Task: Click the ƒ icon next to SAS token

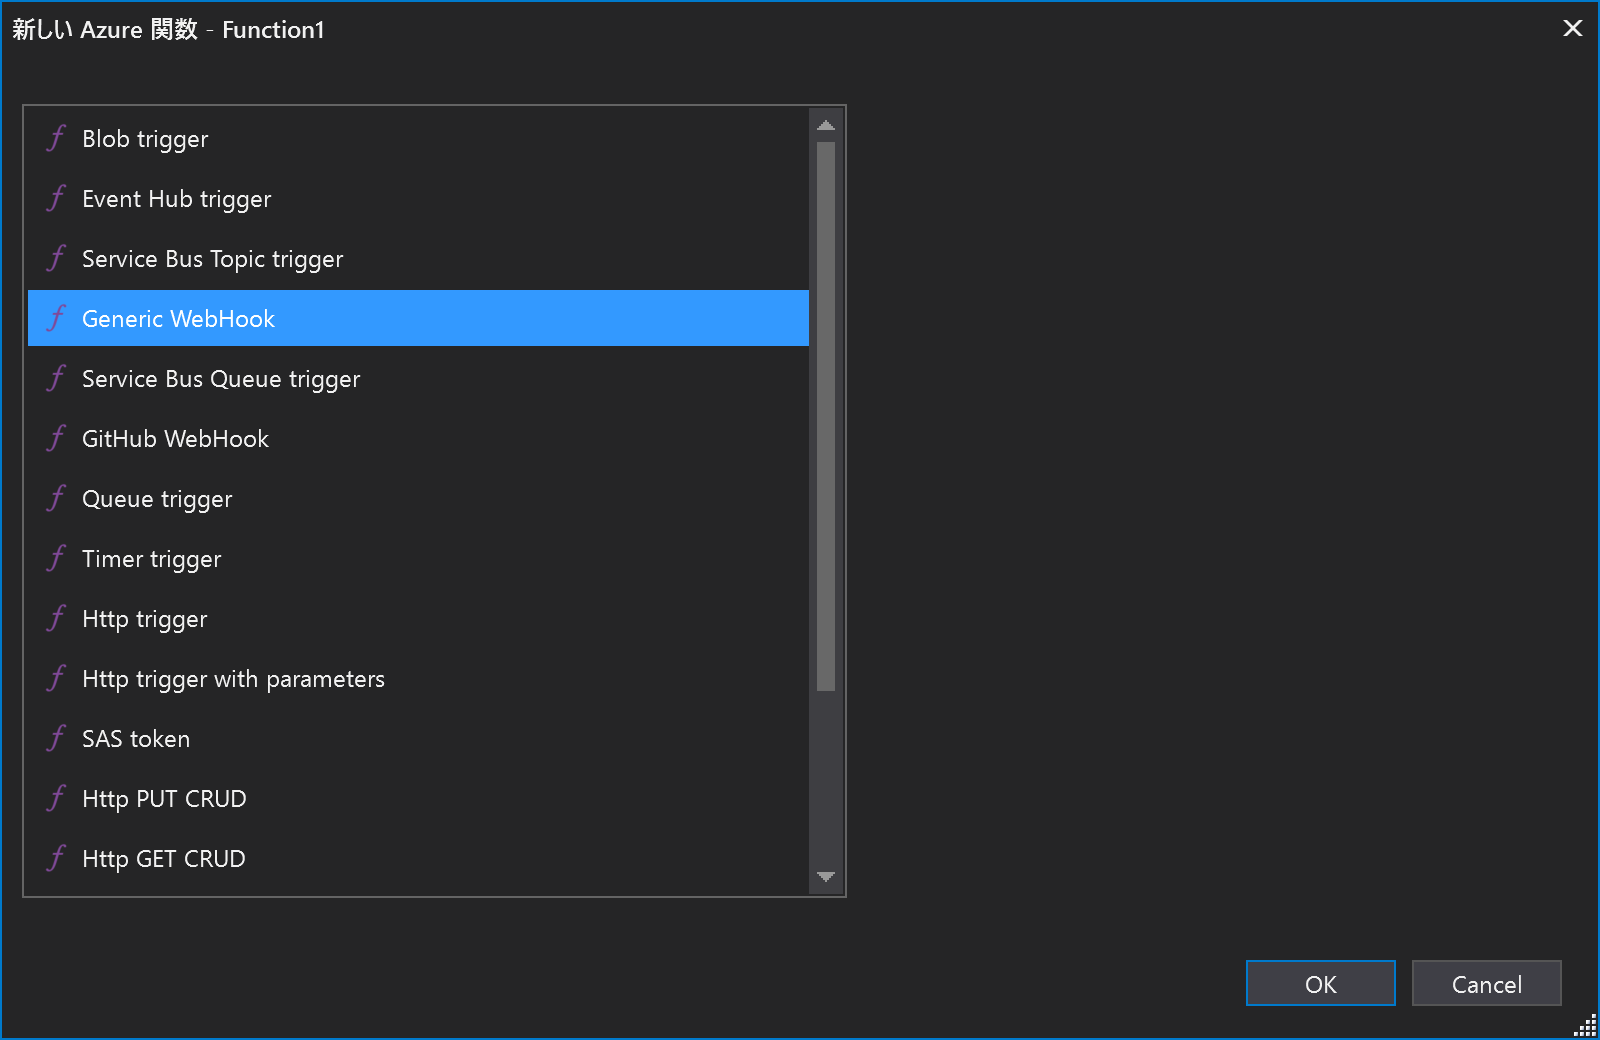Action: coord(56,738)
